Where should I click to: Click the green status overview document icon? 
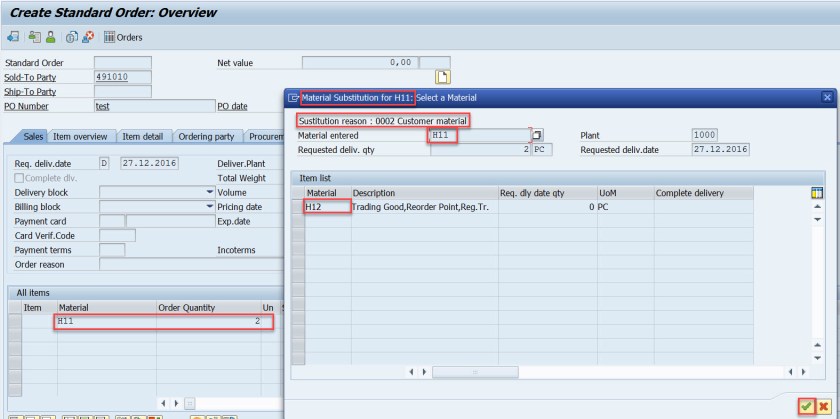coord(35,37)
